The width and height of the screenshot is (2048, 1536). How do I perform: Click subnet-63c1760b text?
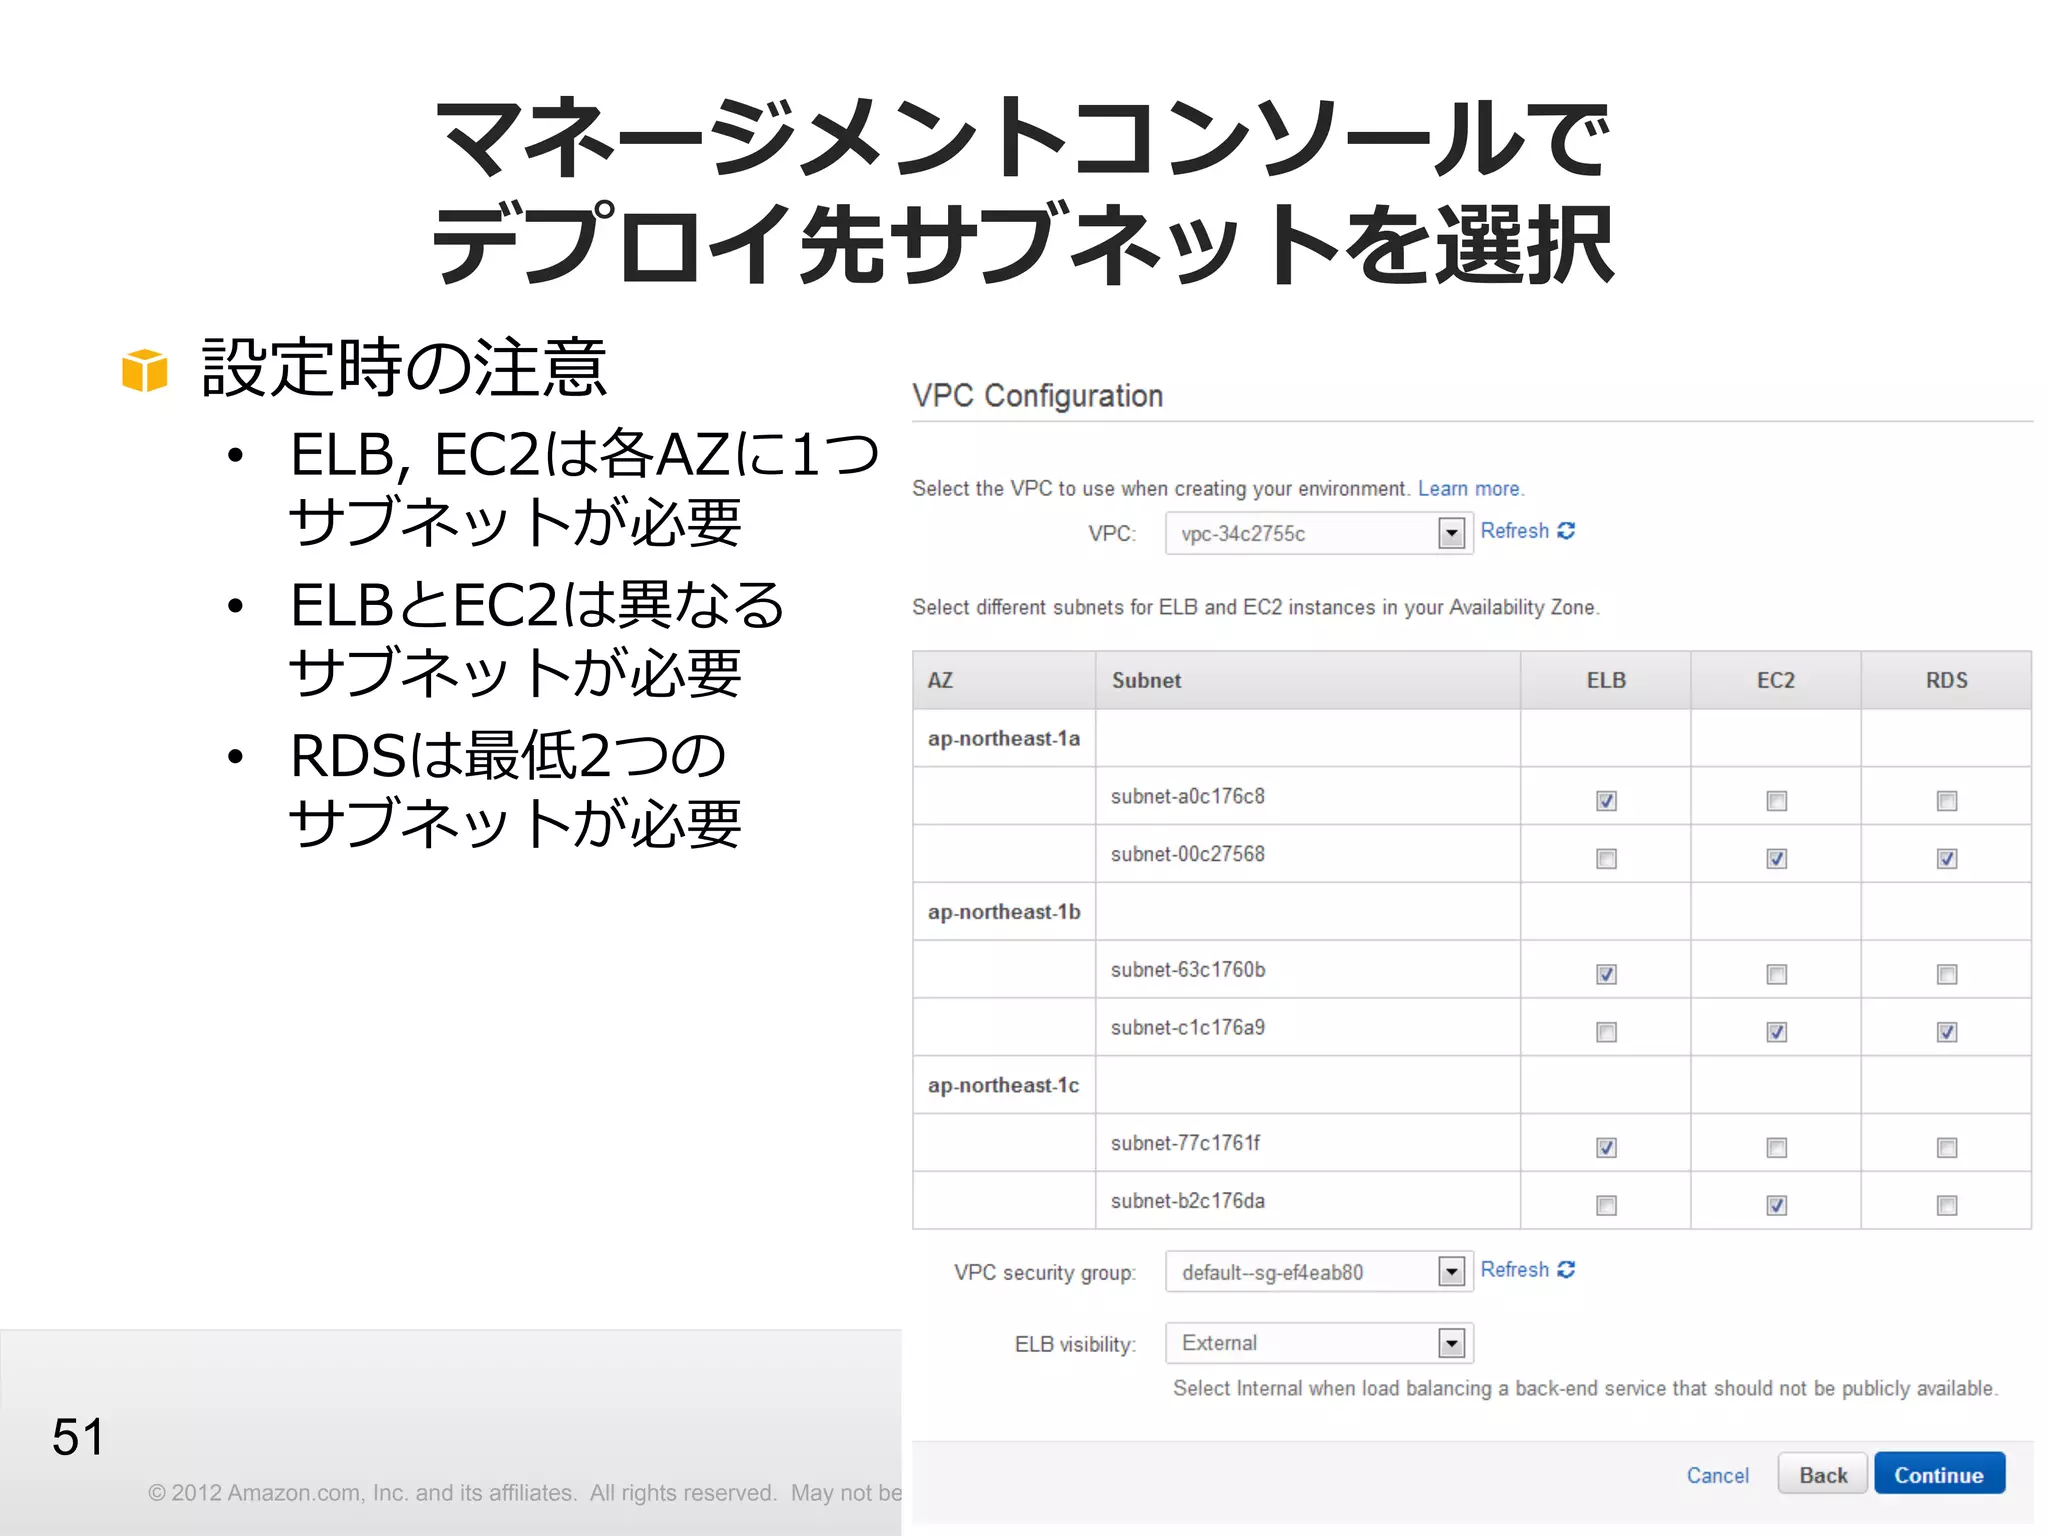pos(1188,970)
